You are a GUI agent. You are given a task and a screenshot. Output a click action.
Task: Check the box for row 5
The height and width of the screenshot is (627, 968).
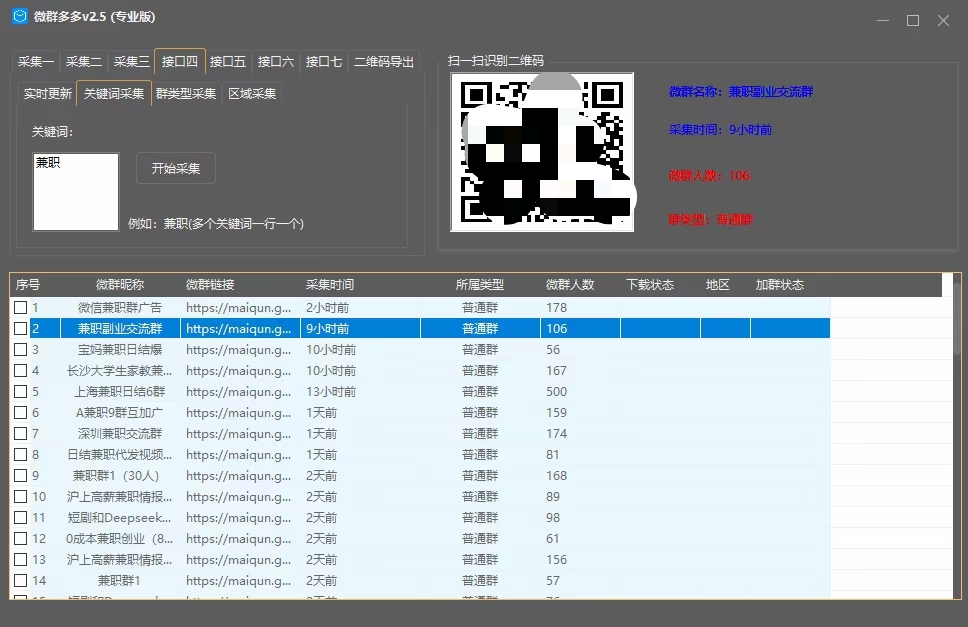(x=21, y=392)
